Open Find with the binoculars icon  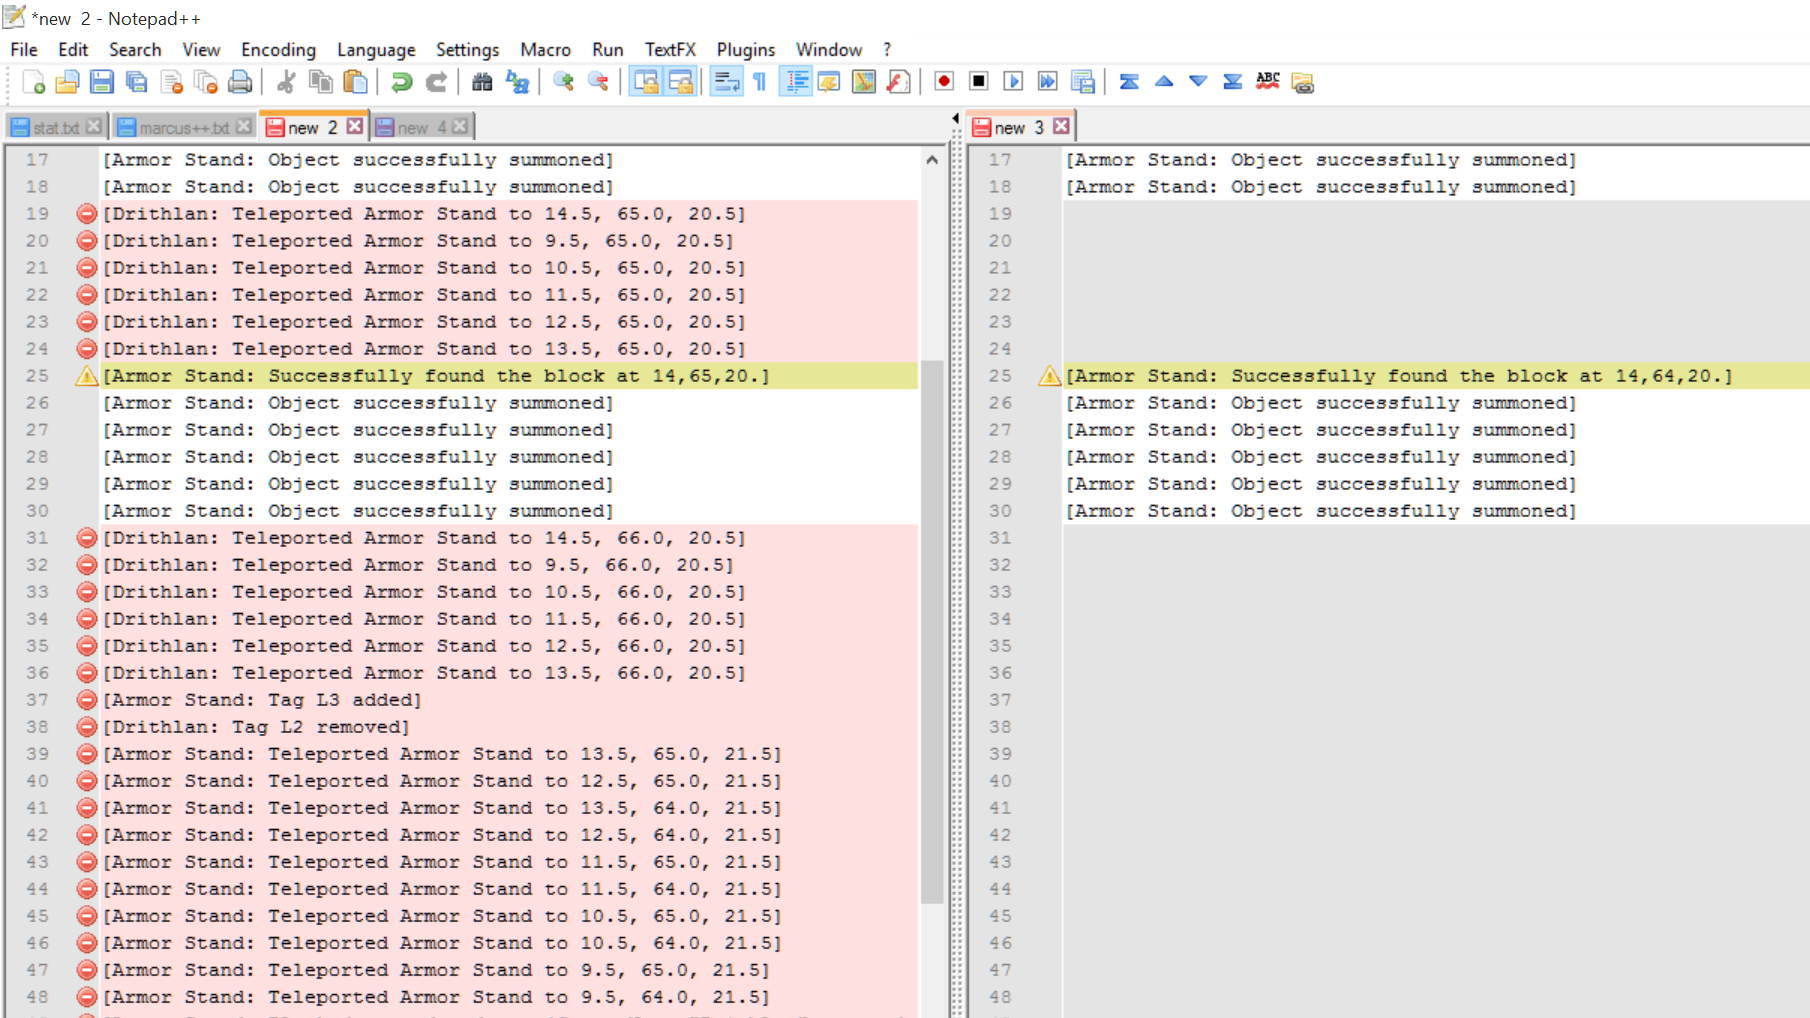482,82
